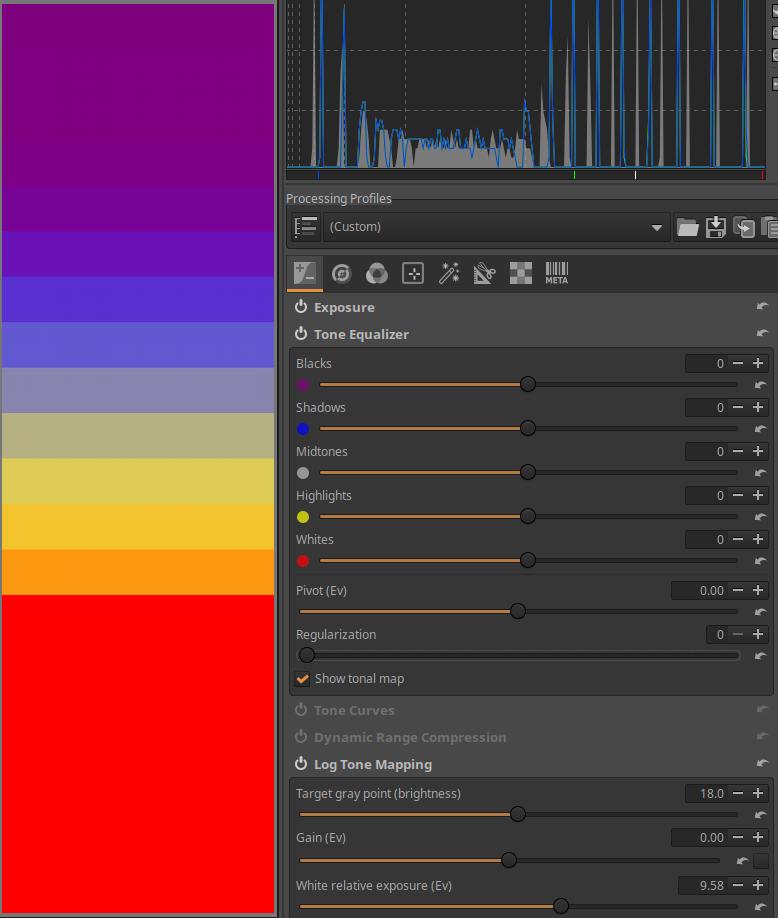778x918 pixels.
Task: Open the Special effects magic wand tab
Action: 449,273
